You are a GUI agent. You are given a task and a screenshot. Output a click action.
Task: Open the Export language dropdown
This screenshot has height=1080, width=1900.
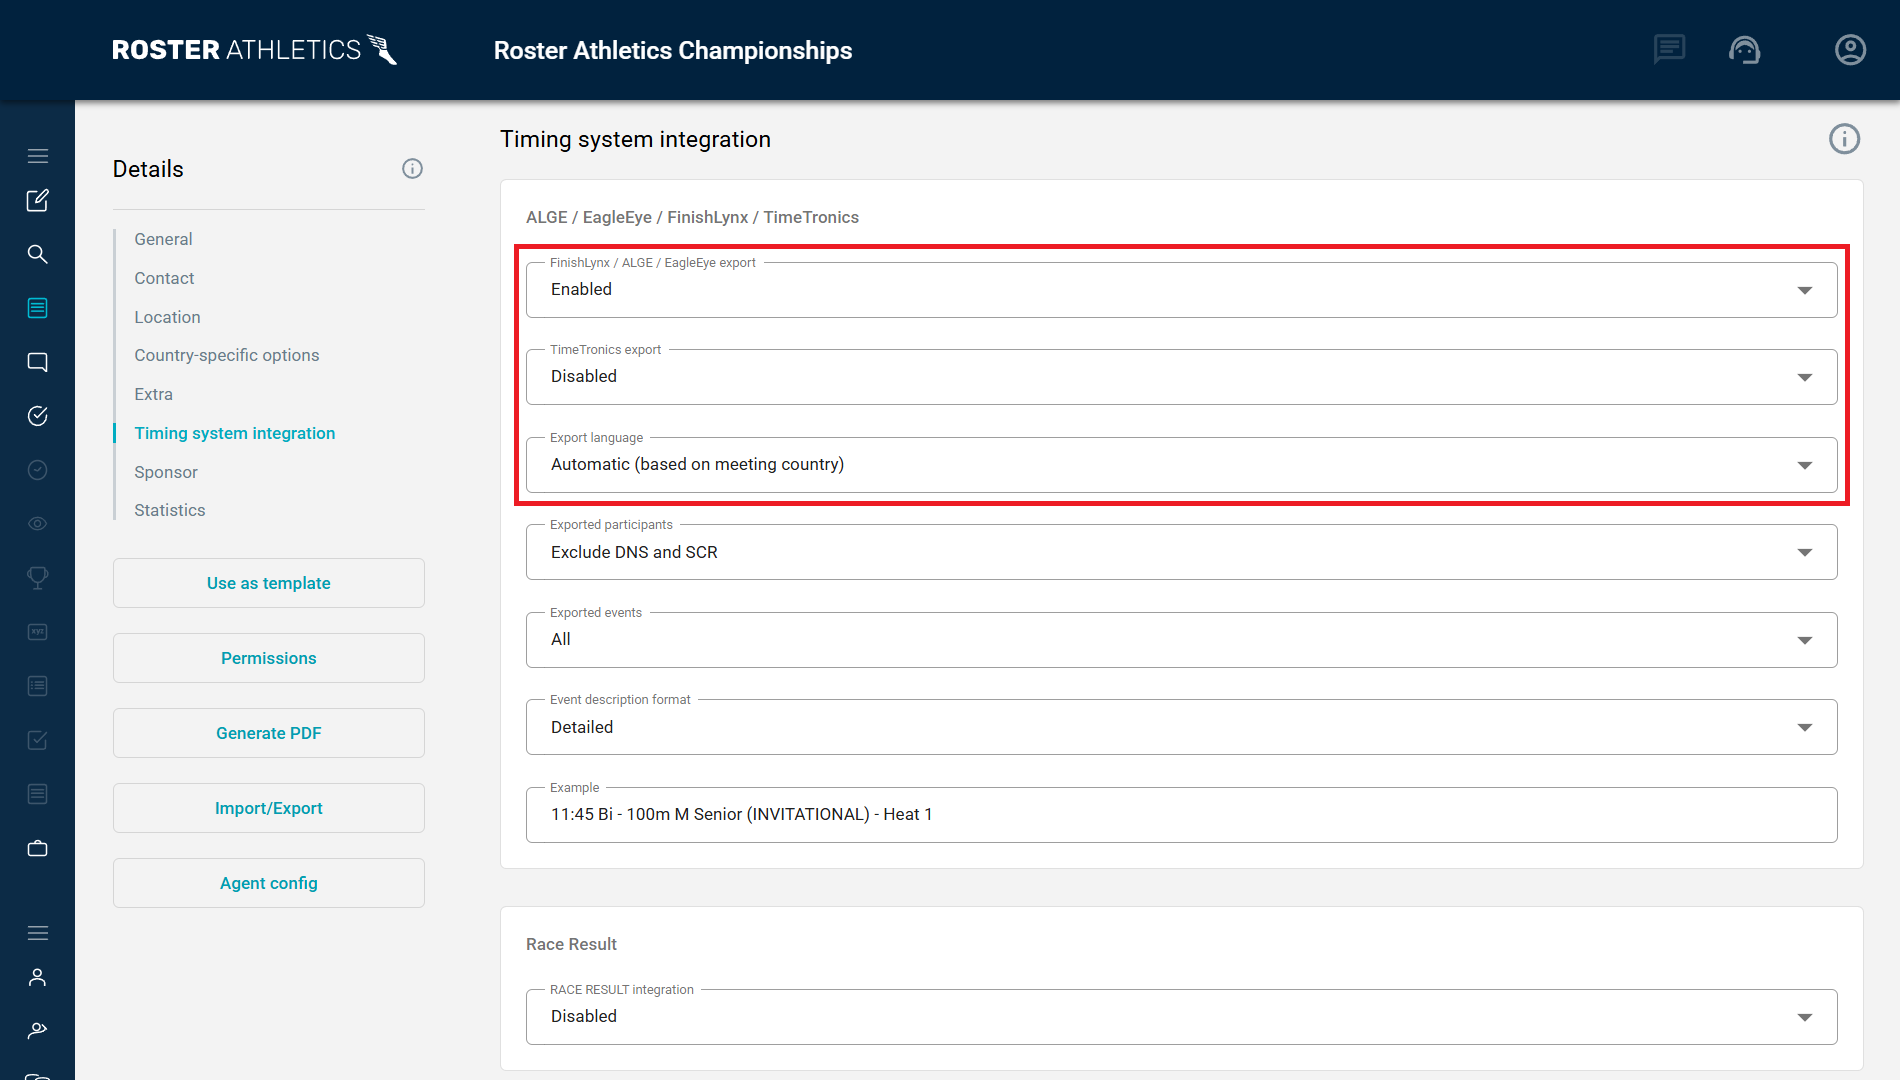click(x=1181, y=465)
